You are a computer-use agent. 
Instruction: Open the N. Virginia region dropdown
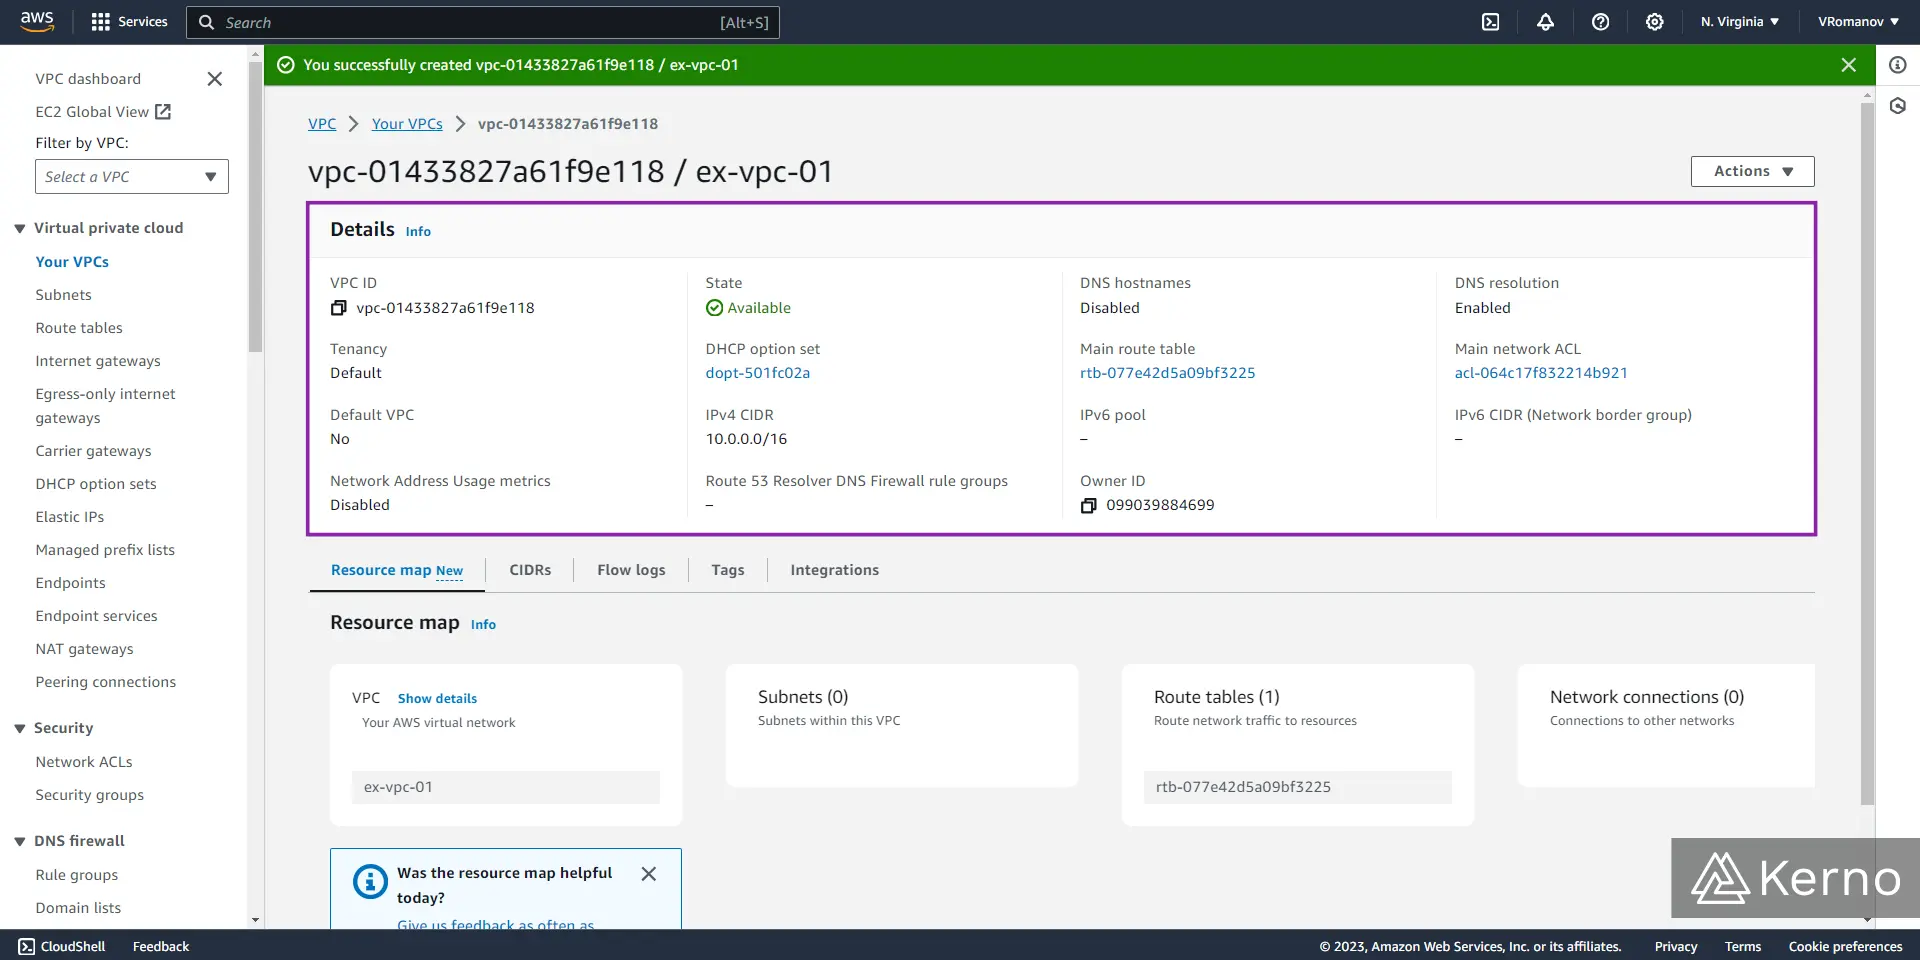click(1739, 22)
